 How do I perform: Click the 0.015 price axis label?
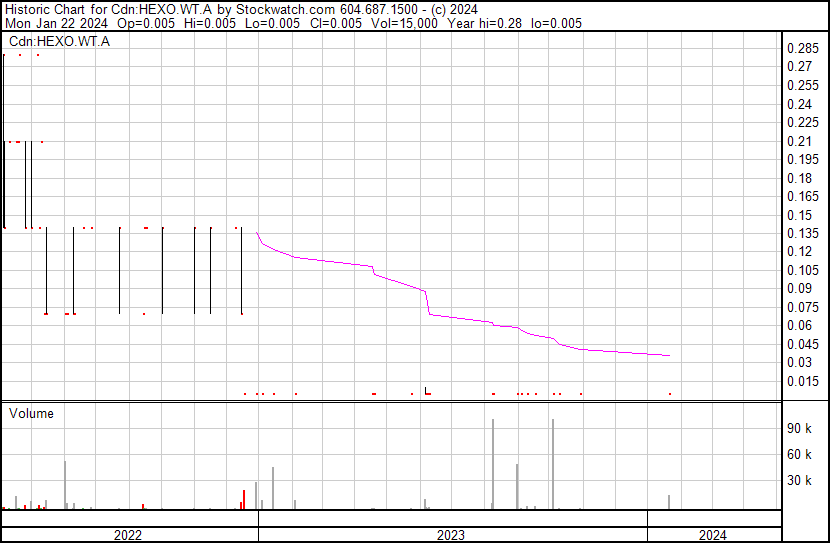803,381
